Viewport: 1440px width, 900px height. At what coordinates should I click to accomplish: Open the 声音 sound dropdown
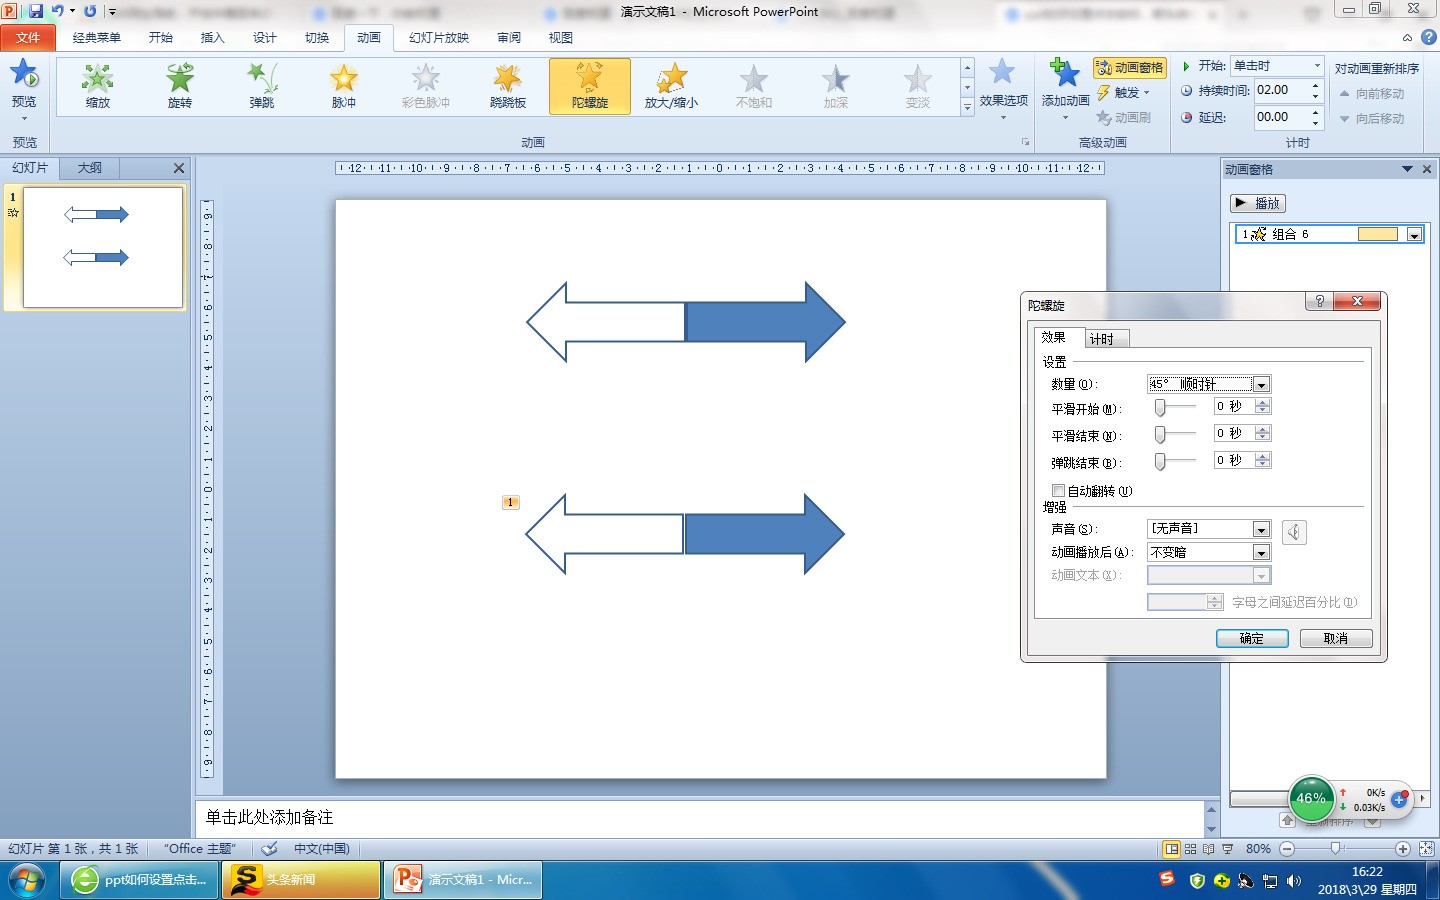tap(1261, 529)
